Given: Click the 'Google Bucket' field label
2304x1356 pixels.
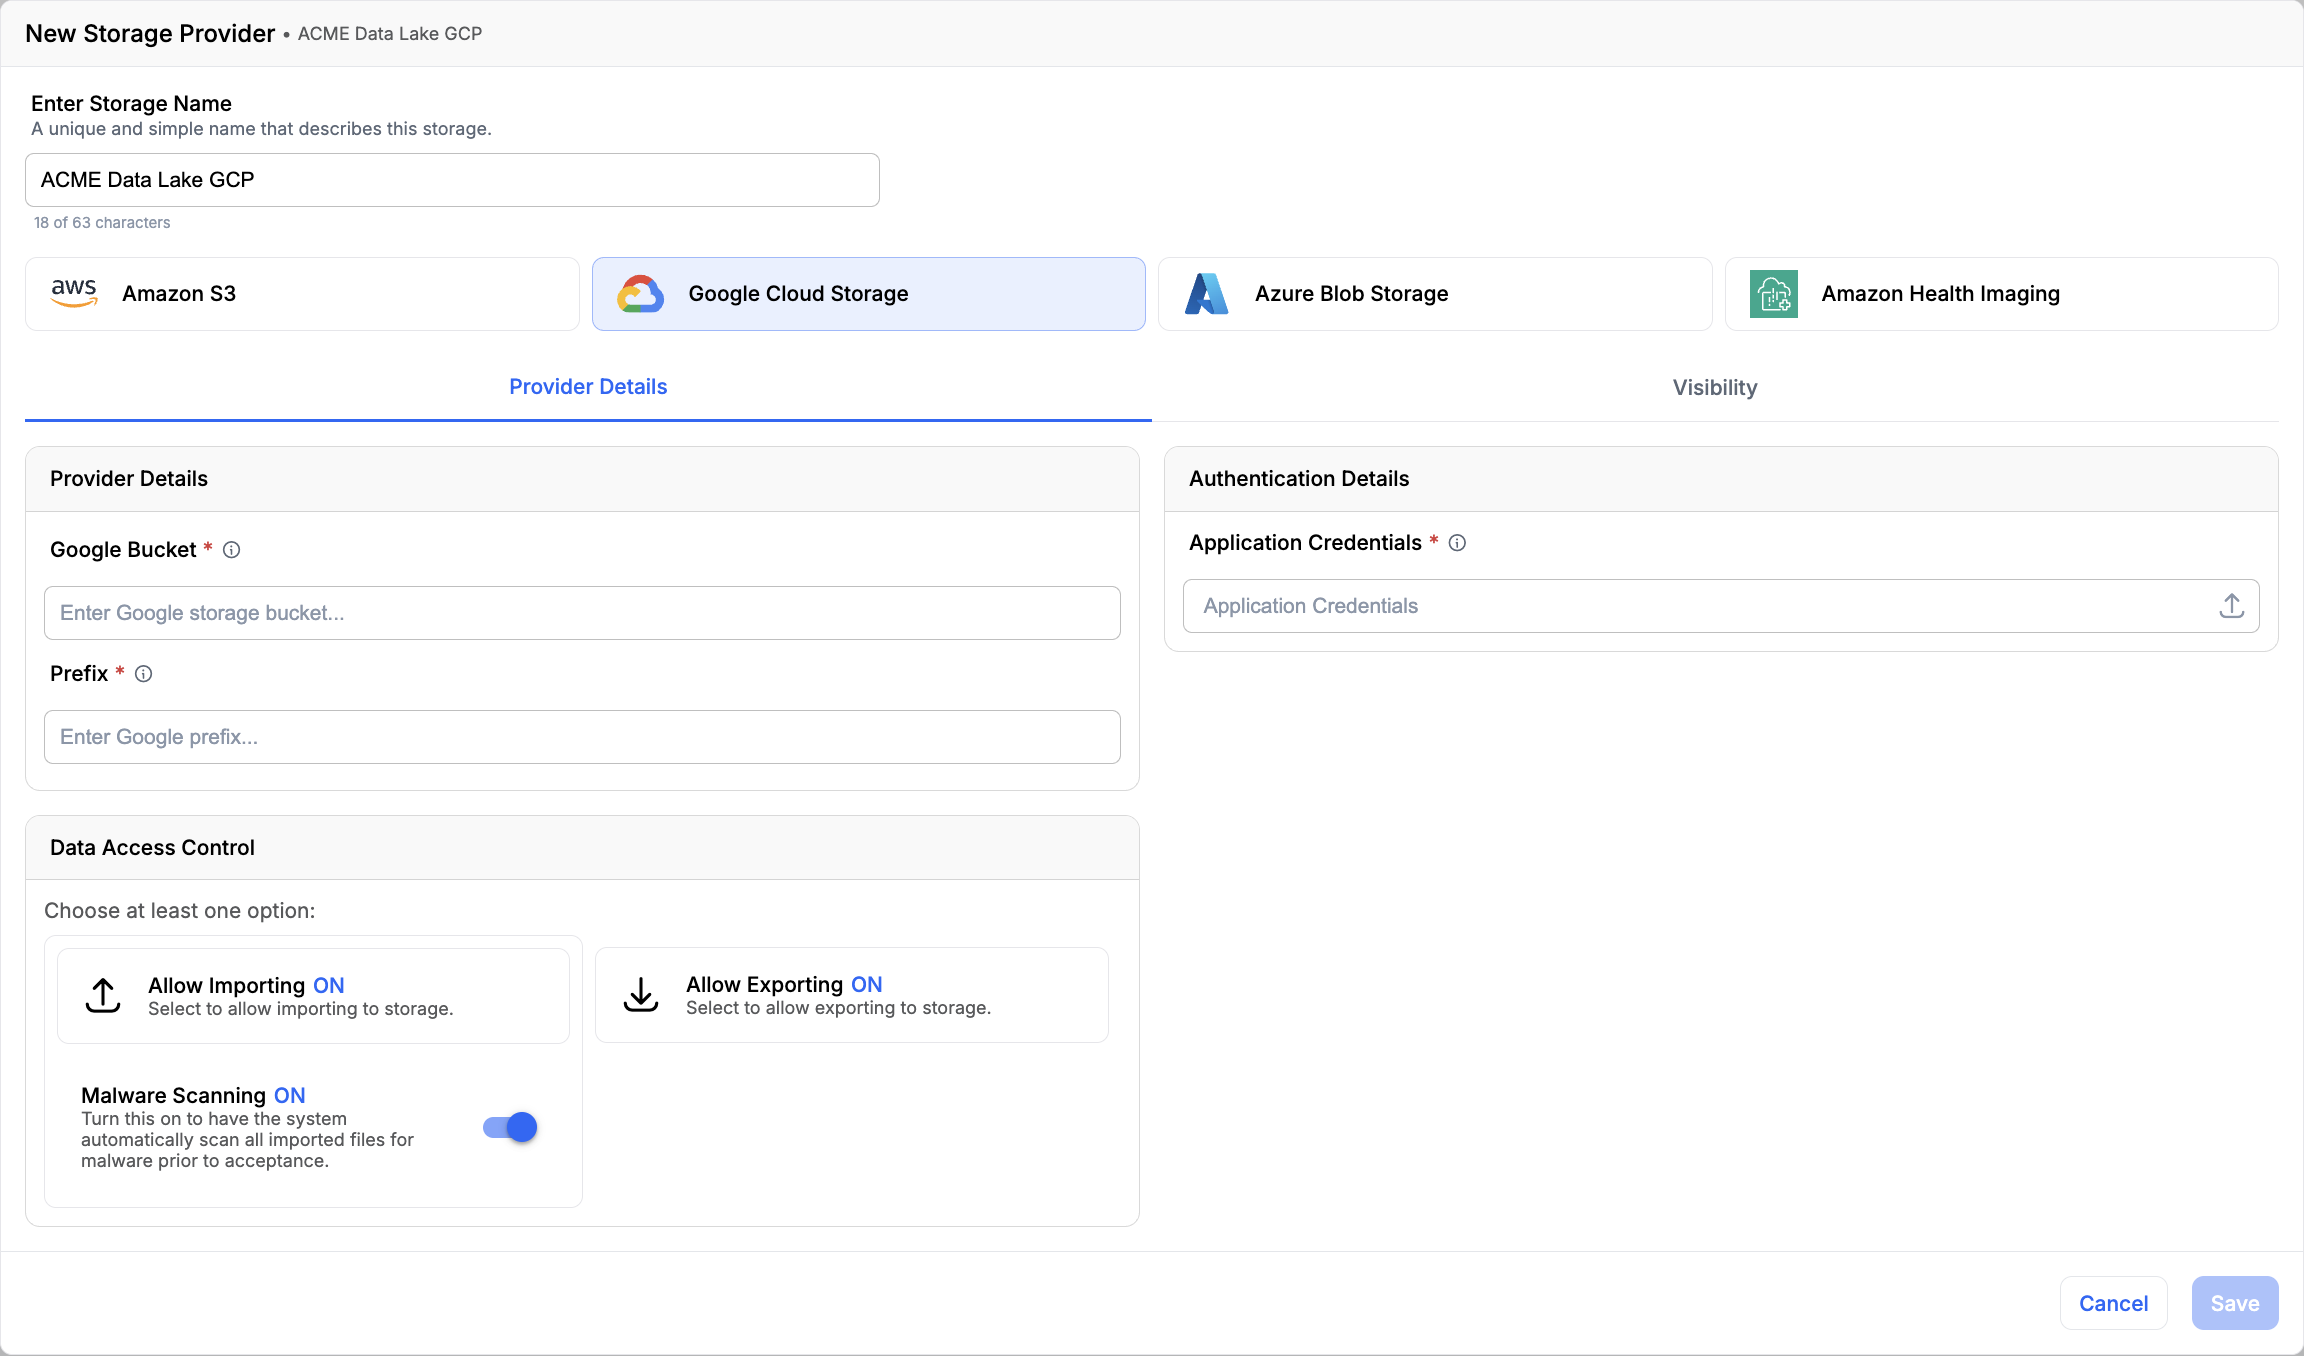Looking at the screenshot, I should (x=123, y=550).
